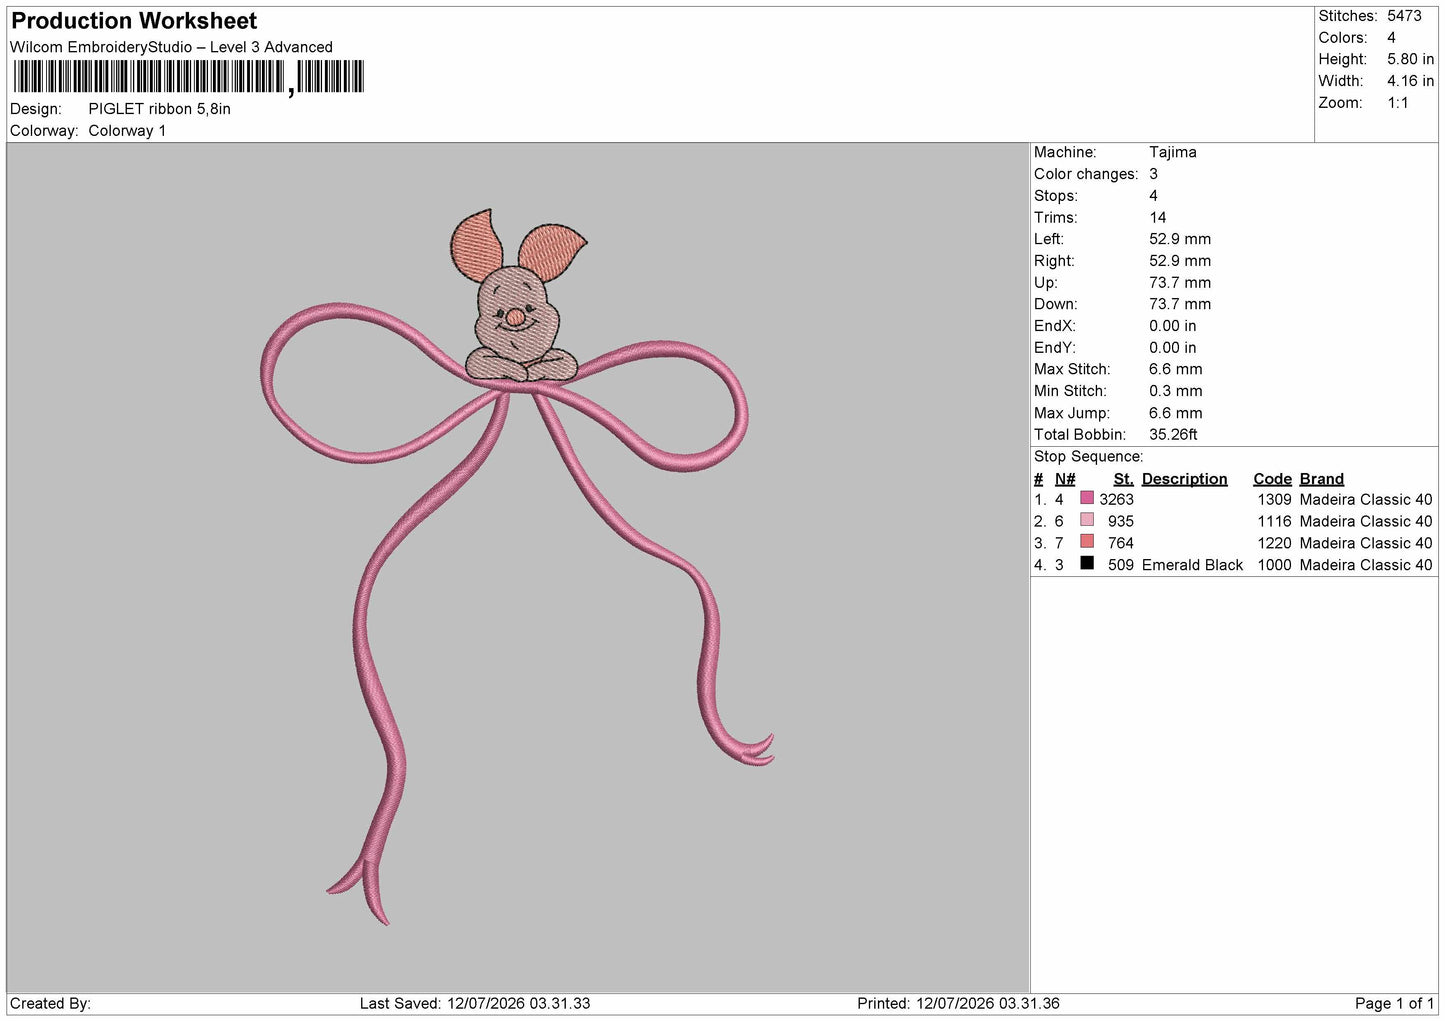The width and height of the screenshot is (1445, 1021).
Task: Click the Left value 52.9 mm
Action: [1180, 239]
